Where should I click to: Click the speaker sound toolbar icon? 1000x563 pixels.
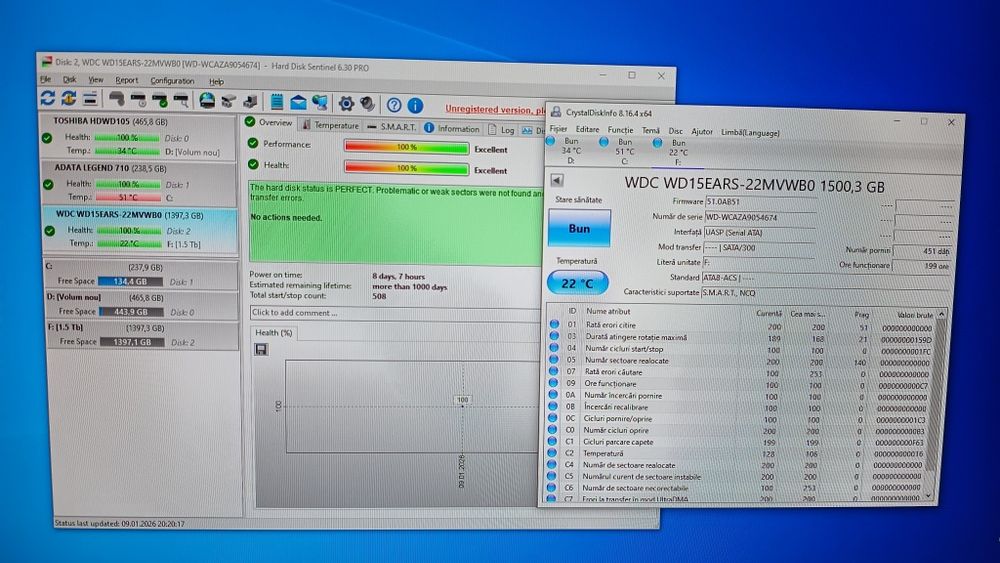(367, 103)
